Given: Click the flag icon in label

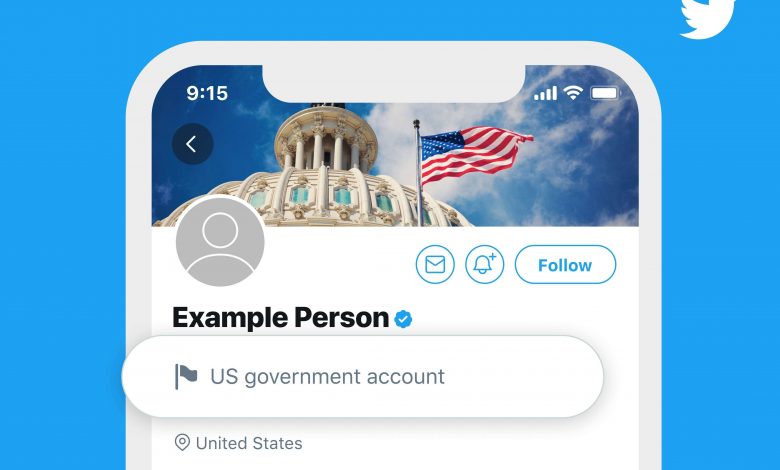Looking at the screenshot, I should click(x=186, y=376).
